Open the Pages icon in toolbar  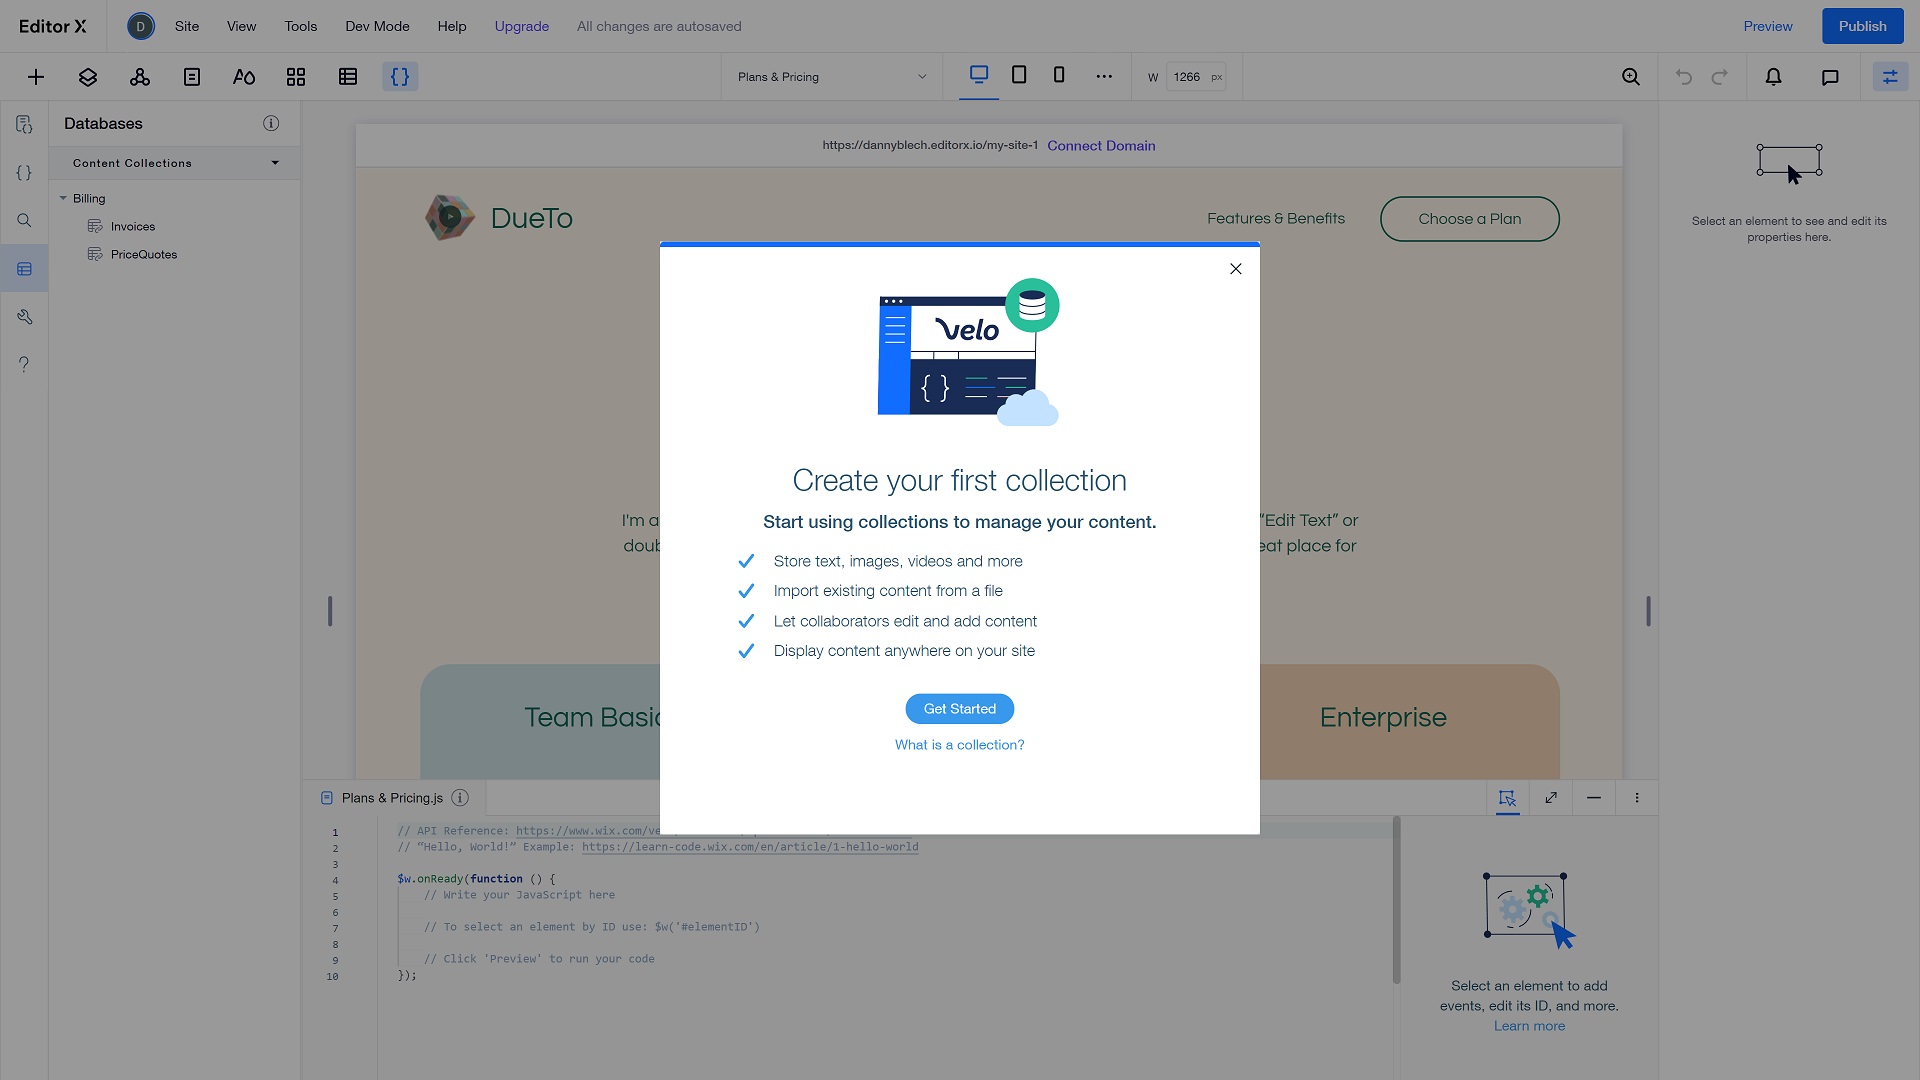tap(192, 77)
